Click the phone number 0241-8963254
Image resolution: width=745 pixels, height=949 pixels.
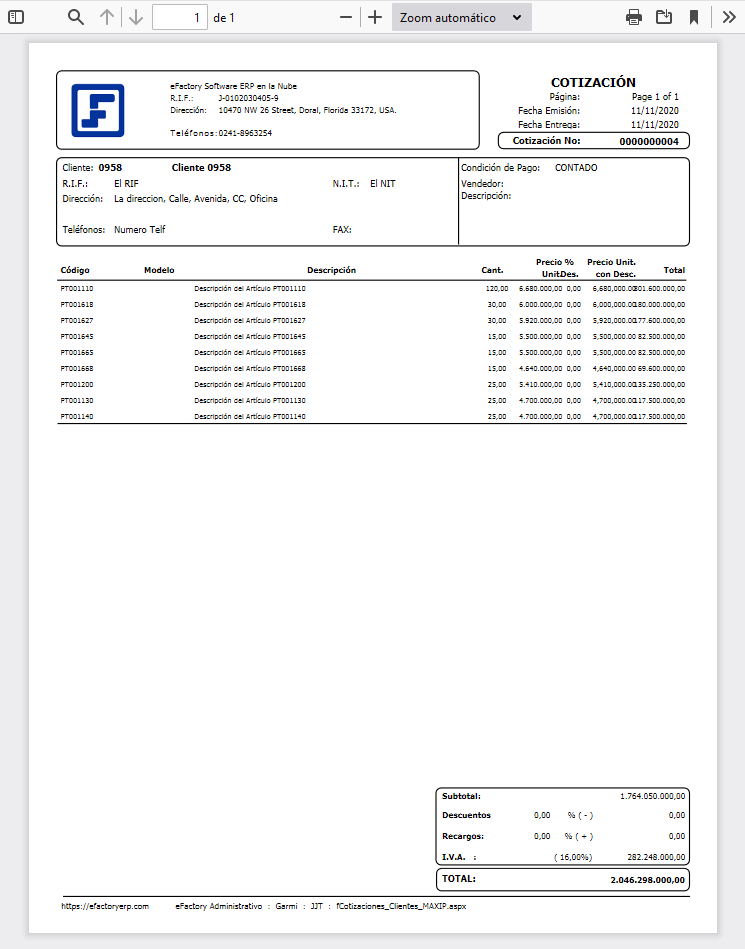pos(245,133)
